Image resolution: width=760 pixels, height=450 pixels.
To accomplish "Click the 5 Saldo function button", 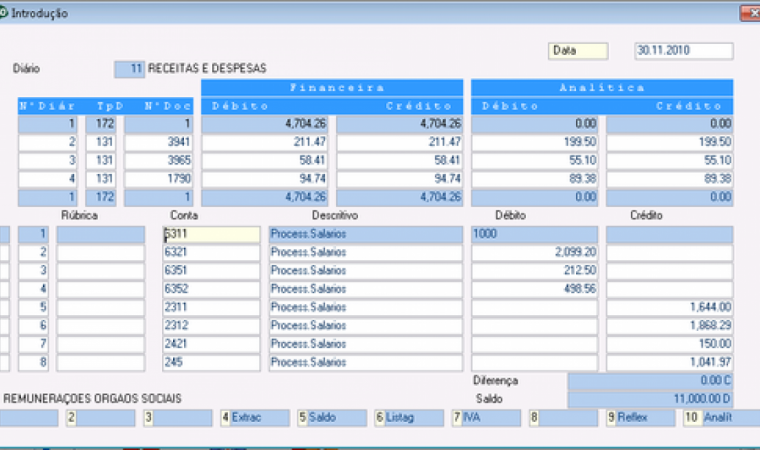I will (332, 418).
